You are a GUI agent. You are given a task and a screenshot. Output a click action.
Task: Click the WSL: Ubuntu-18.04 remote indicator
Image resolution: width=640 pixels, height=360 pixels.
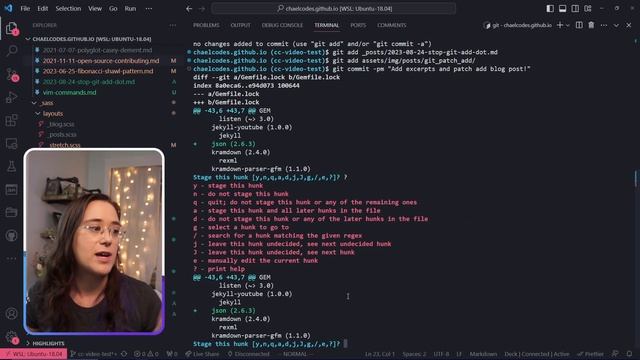point(34,354)
